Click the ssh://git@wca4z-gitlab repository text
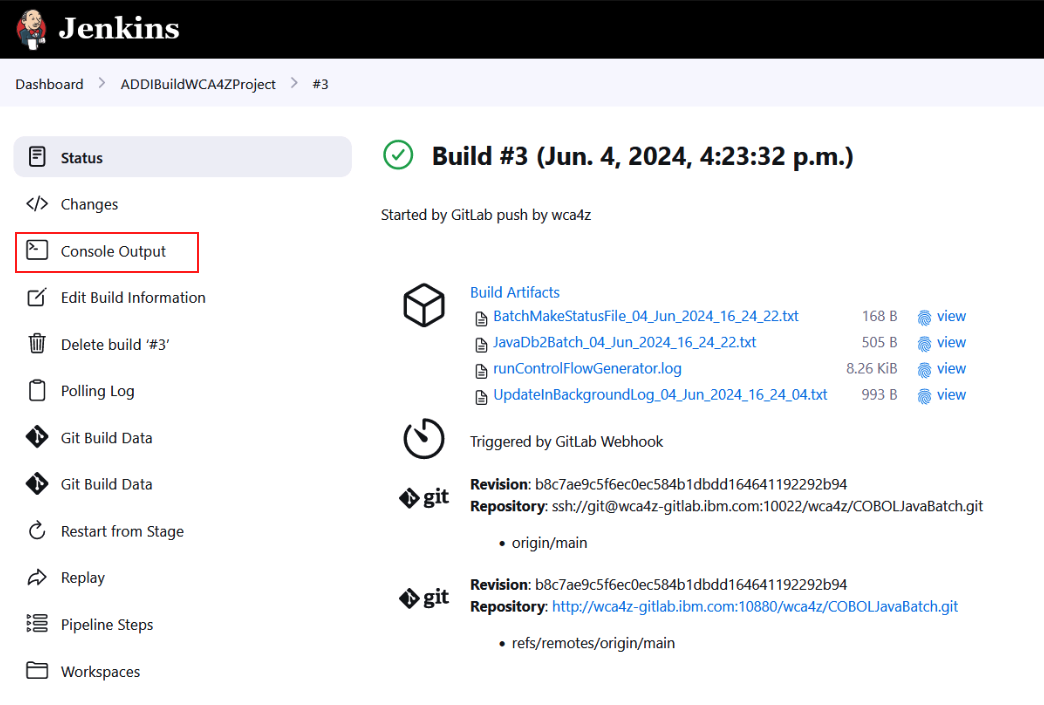This screenshot has height=705, width=1044. (x=767, y=506)
